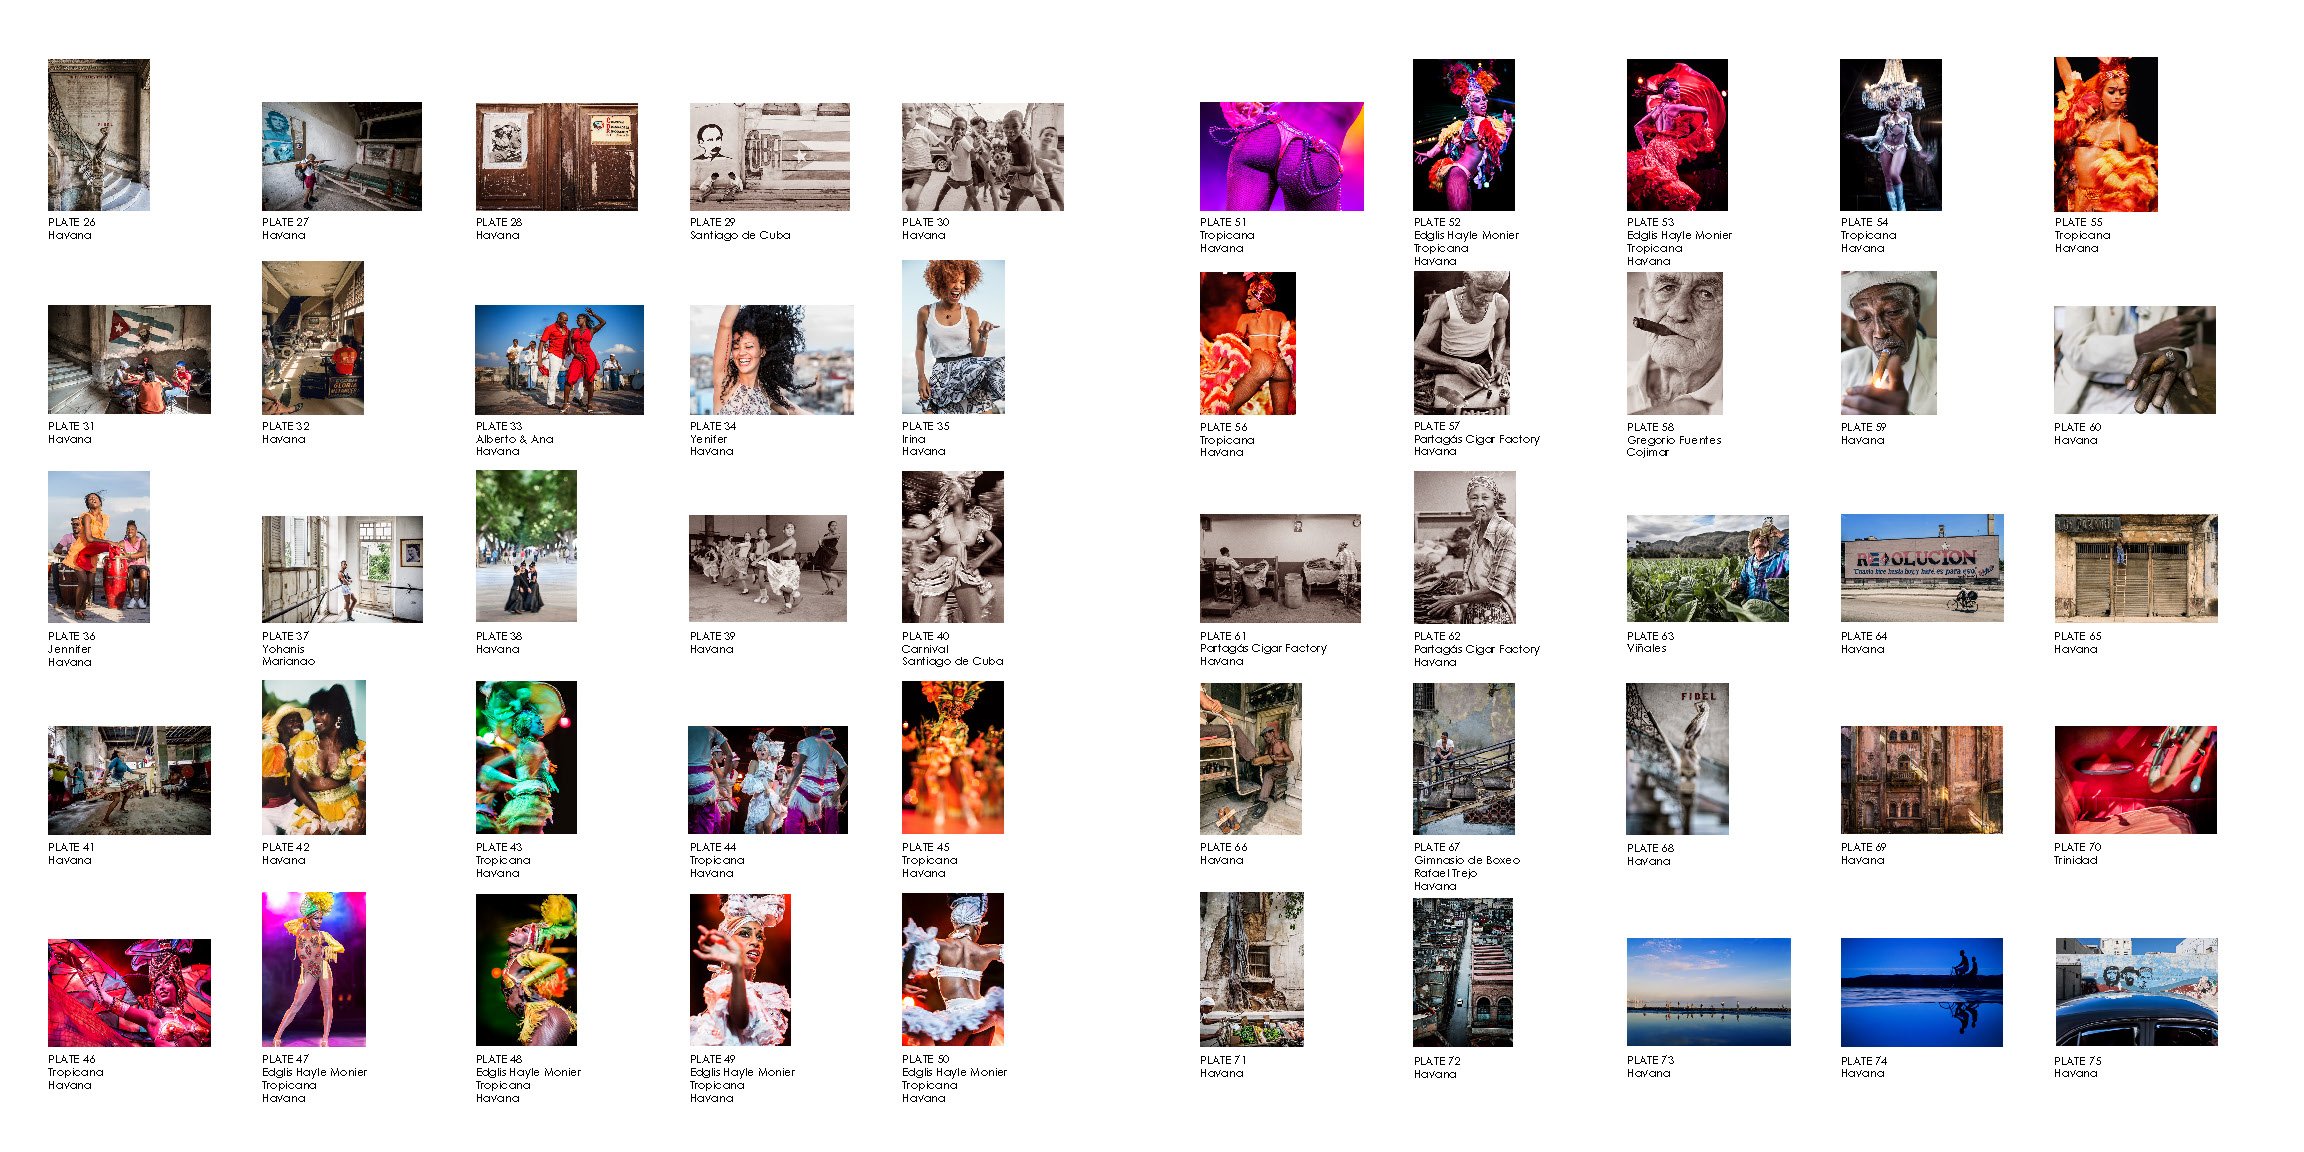Select the Plate 67 Gimnasio de Boxeo photo
The width and height of the screenshot is (2304, 1152).
(1464, 759)
